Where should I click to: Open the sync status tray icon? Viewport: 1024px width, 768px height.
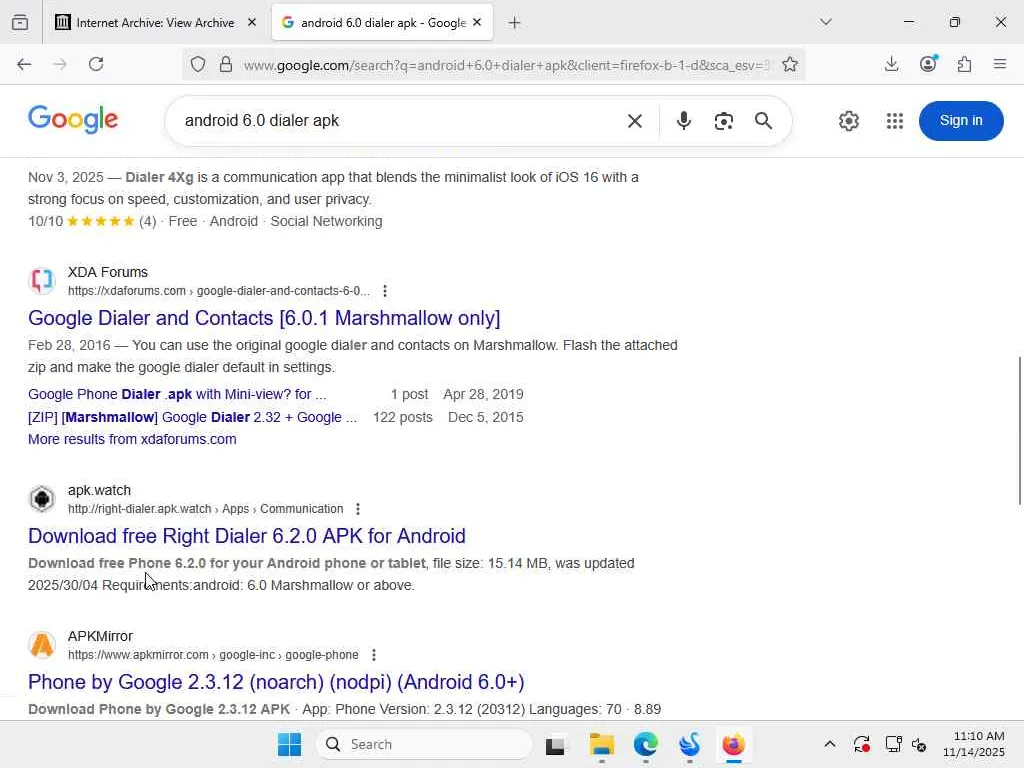point(861,744)
